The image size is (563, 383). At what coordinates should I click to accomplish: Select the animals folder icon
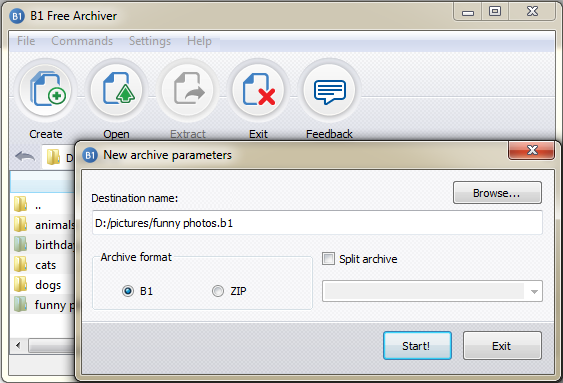(20, 224)
